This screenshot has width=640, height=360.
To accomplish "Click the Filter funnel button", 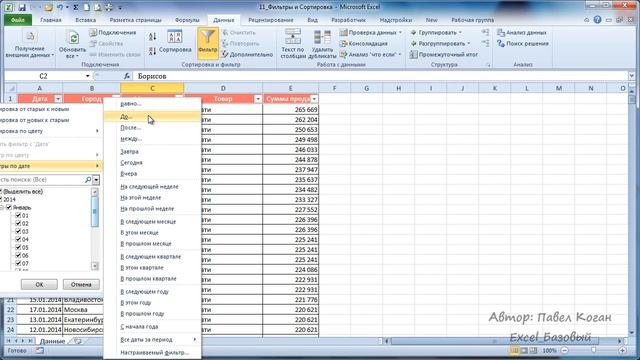I will click(x=207, y=43).
